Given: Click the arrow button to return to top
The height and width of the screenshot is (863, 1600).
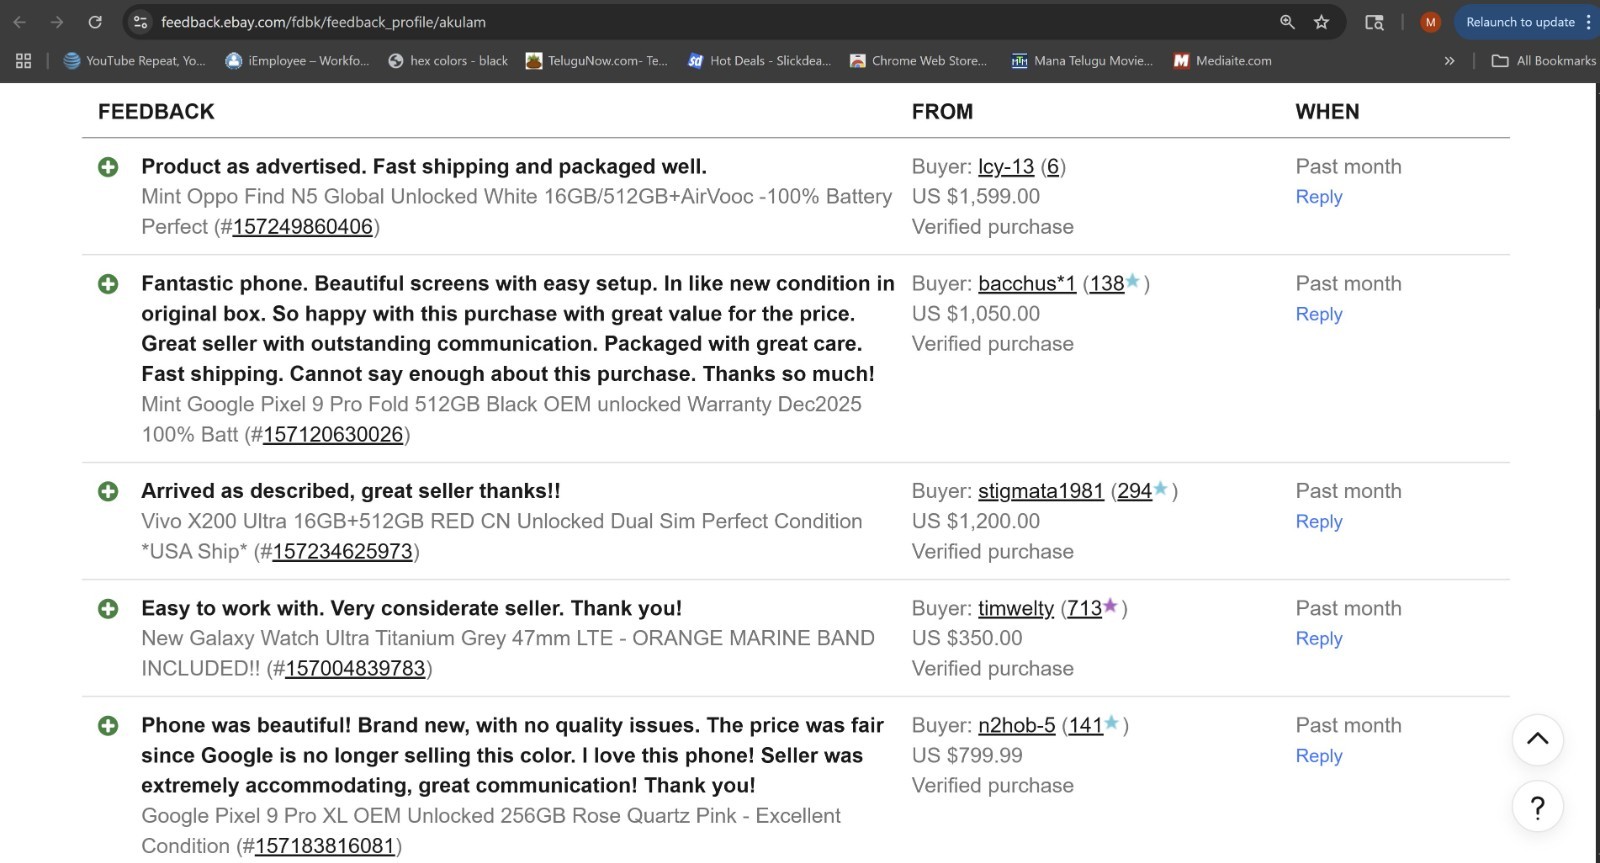Looking at the screenshot, I should (x=1537, y=740).
